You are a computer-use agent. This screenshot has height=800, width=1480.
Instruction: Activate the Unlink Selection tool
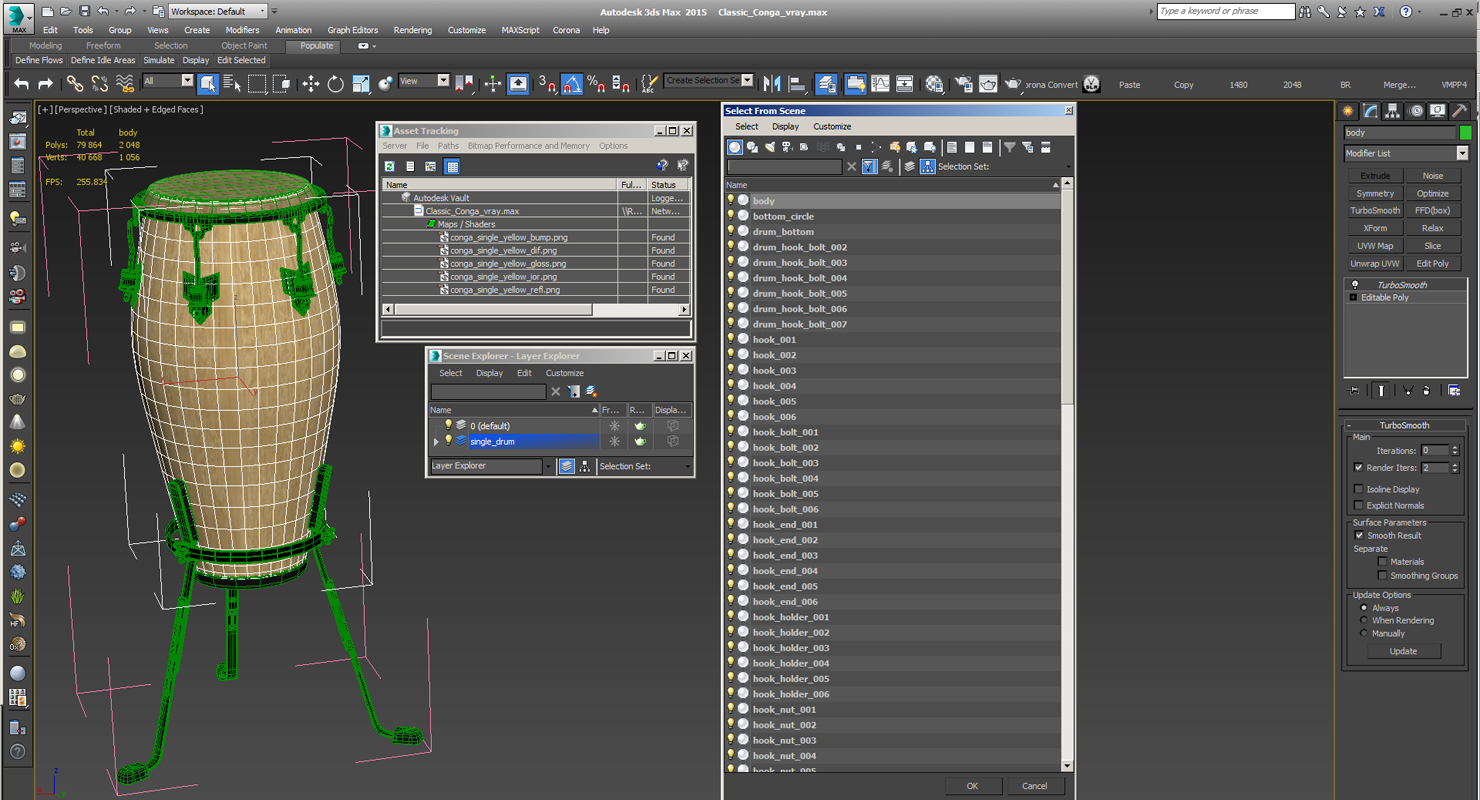click(100, 84)
